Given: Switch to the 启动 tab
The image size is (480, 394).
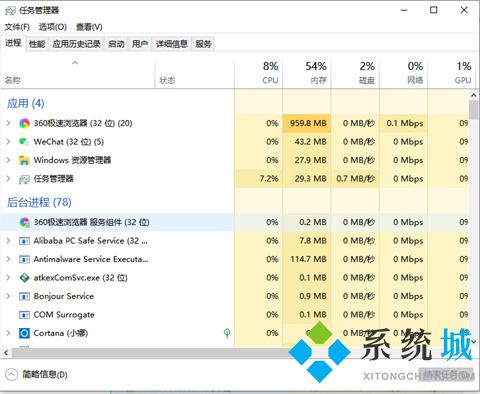Looking at the screenshot, I should (116, 44).
